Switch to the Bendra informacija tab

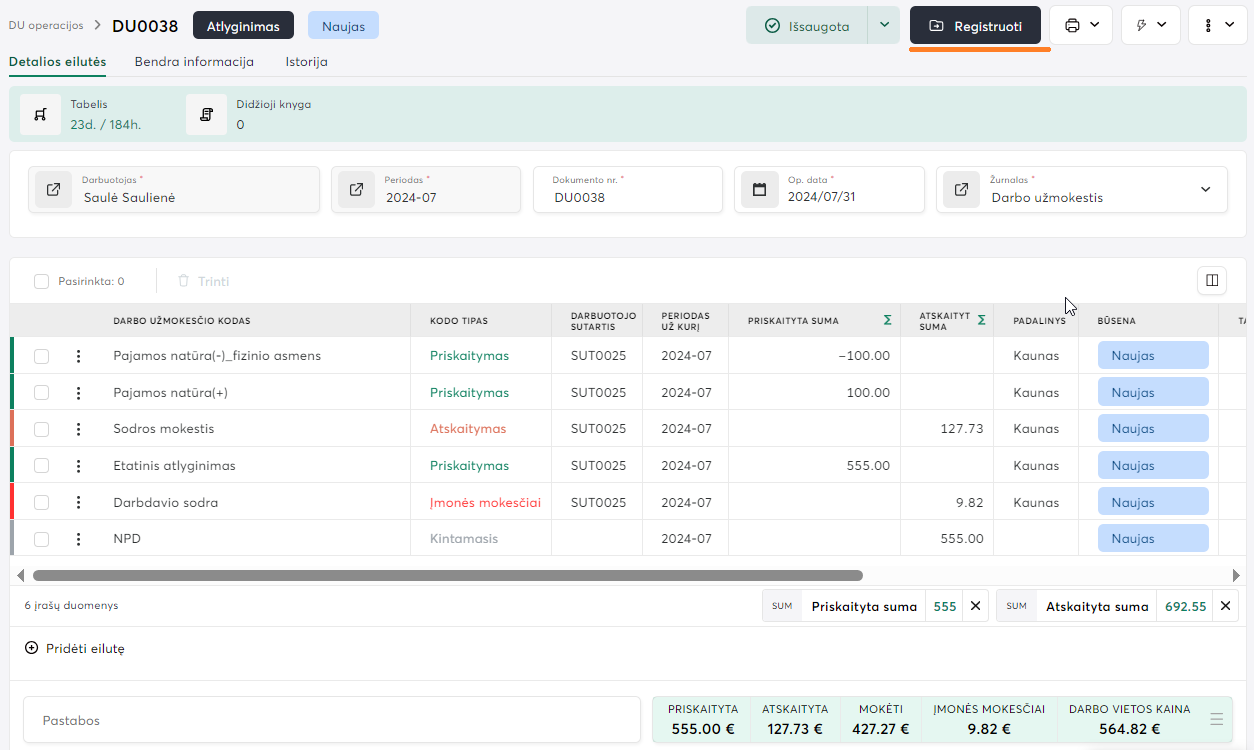(194, 62)
